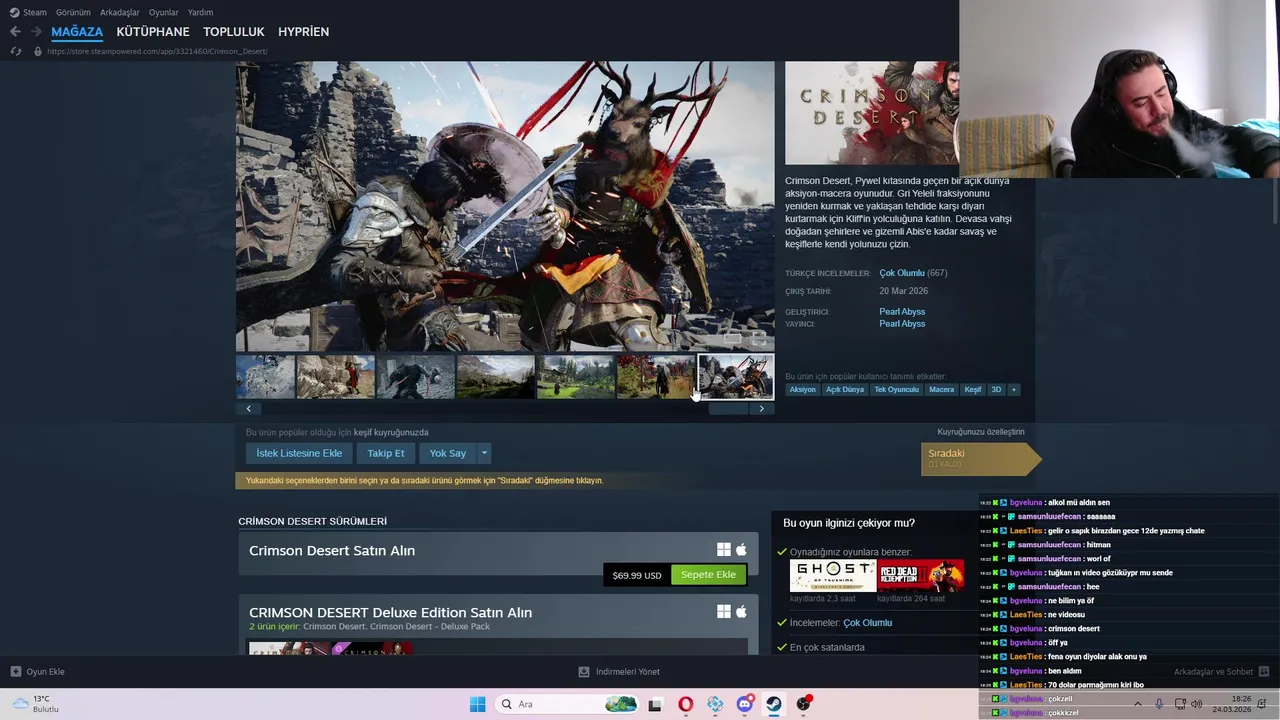Open the Red Dead Redemption similar game image
Viewport: 1280px width, 720px height.
pyautogui.click(x=921, y=576)
